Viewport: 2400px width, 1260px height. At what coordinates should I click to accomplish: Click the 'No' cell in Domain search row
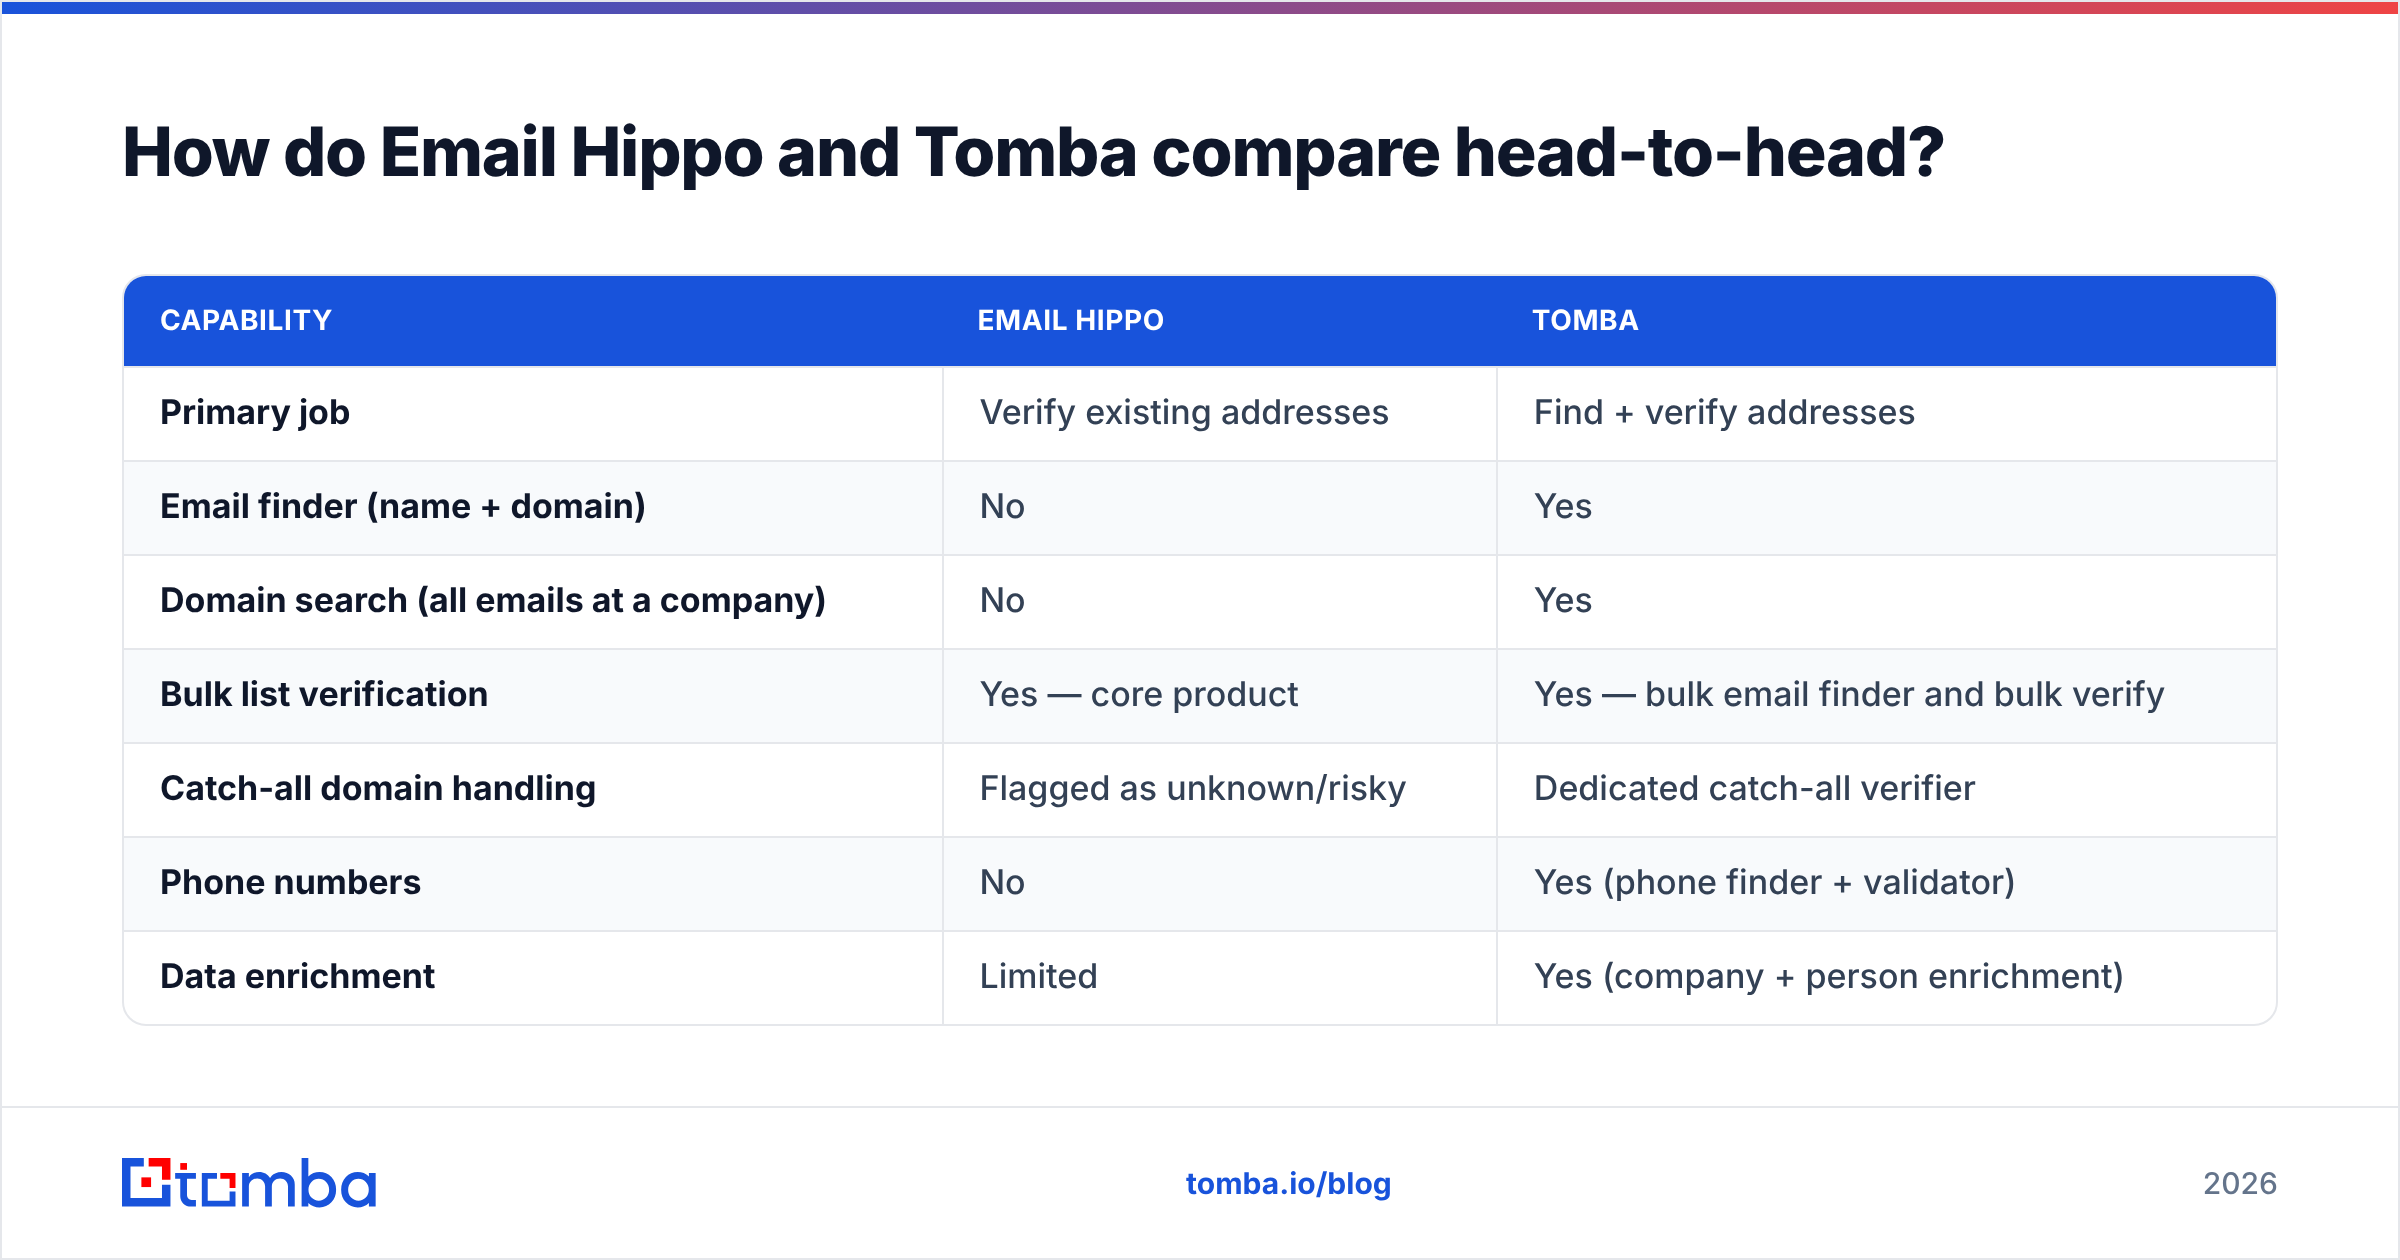pos(1002,601)
